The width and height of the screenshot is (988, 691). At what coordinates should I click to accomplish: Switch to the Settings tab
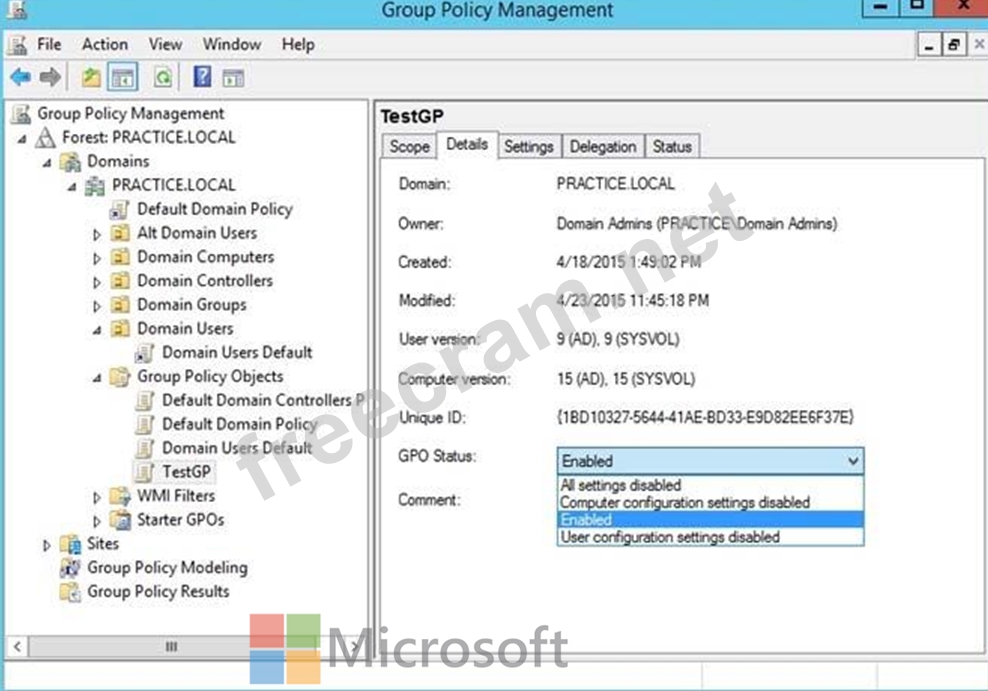click(x=529, y=147)
